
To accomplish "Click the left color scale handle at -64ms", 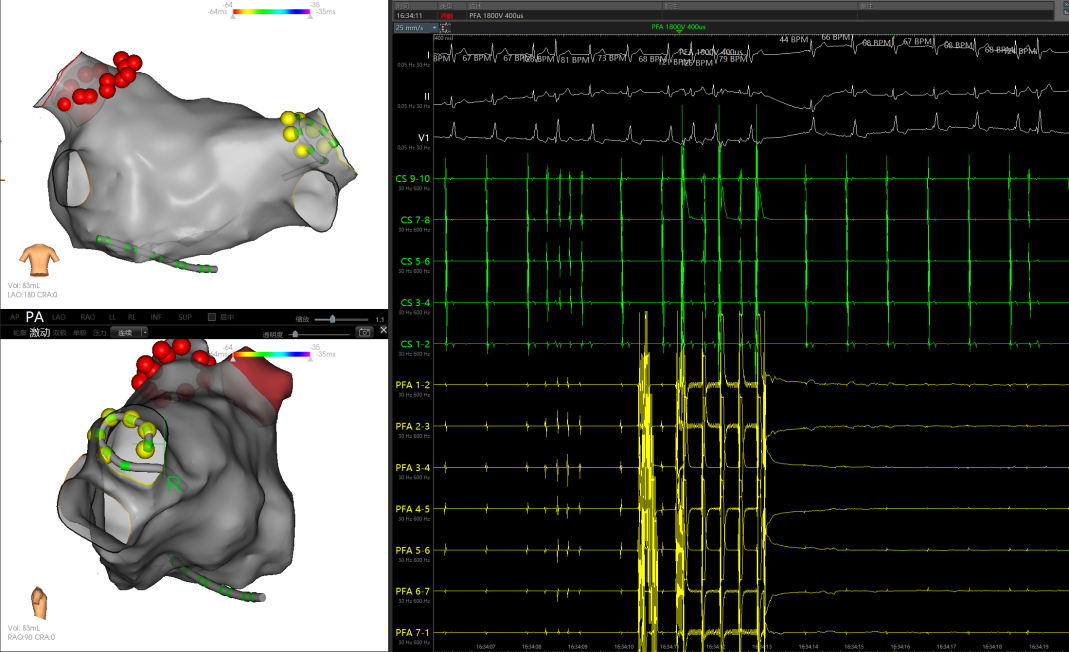I will (234, 18).
